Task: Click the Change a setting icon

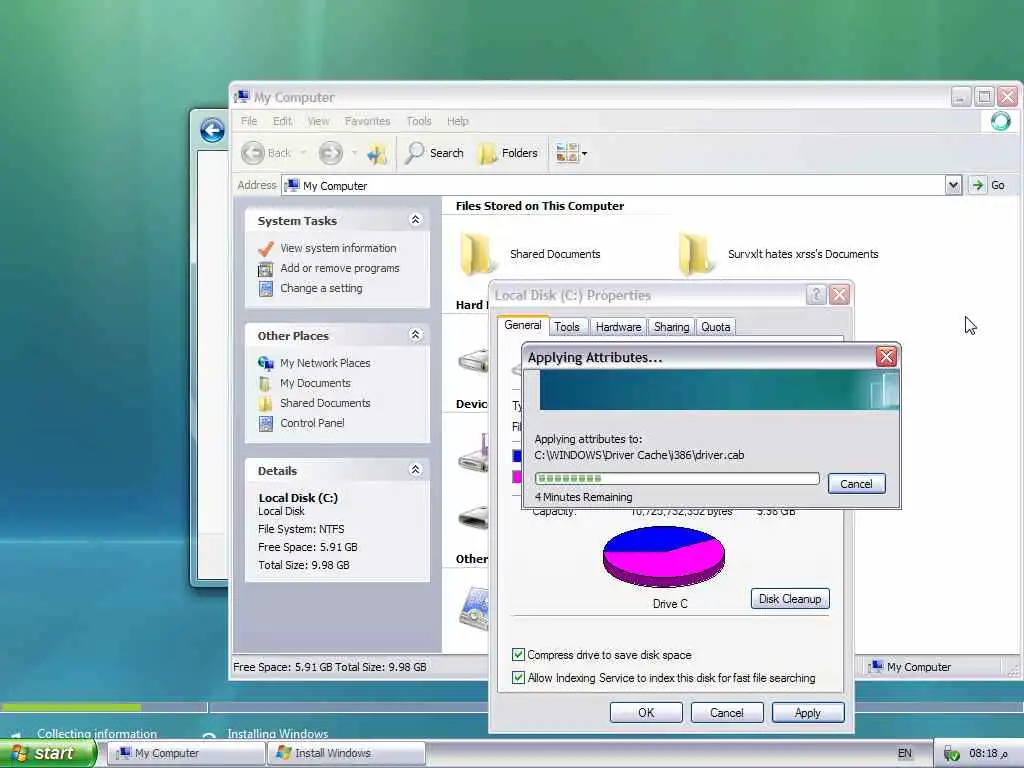Action: pyautogui.click(x=265, y=289)
